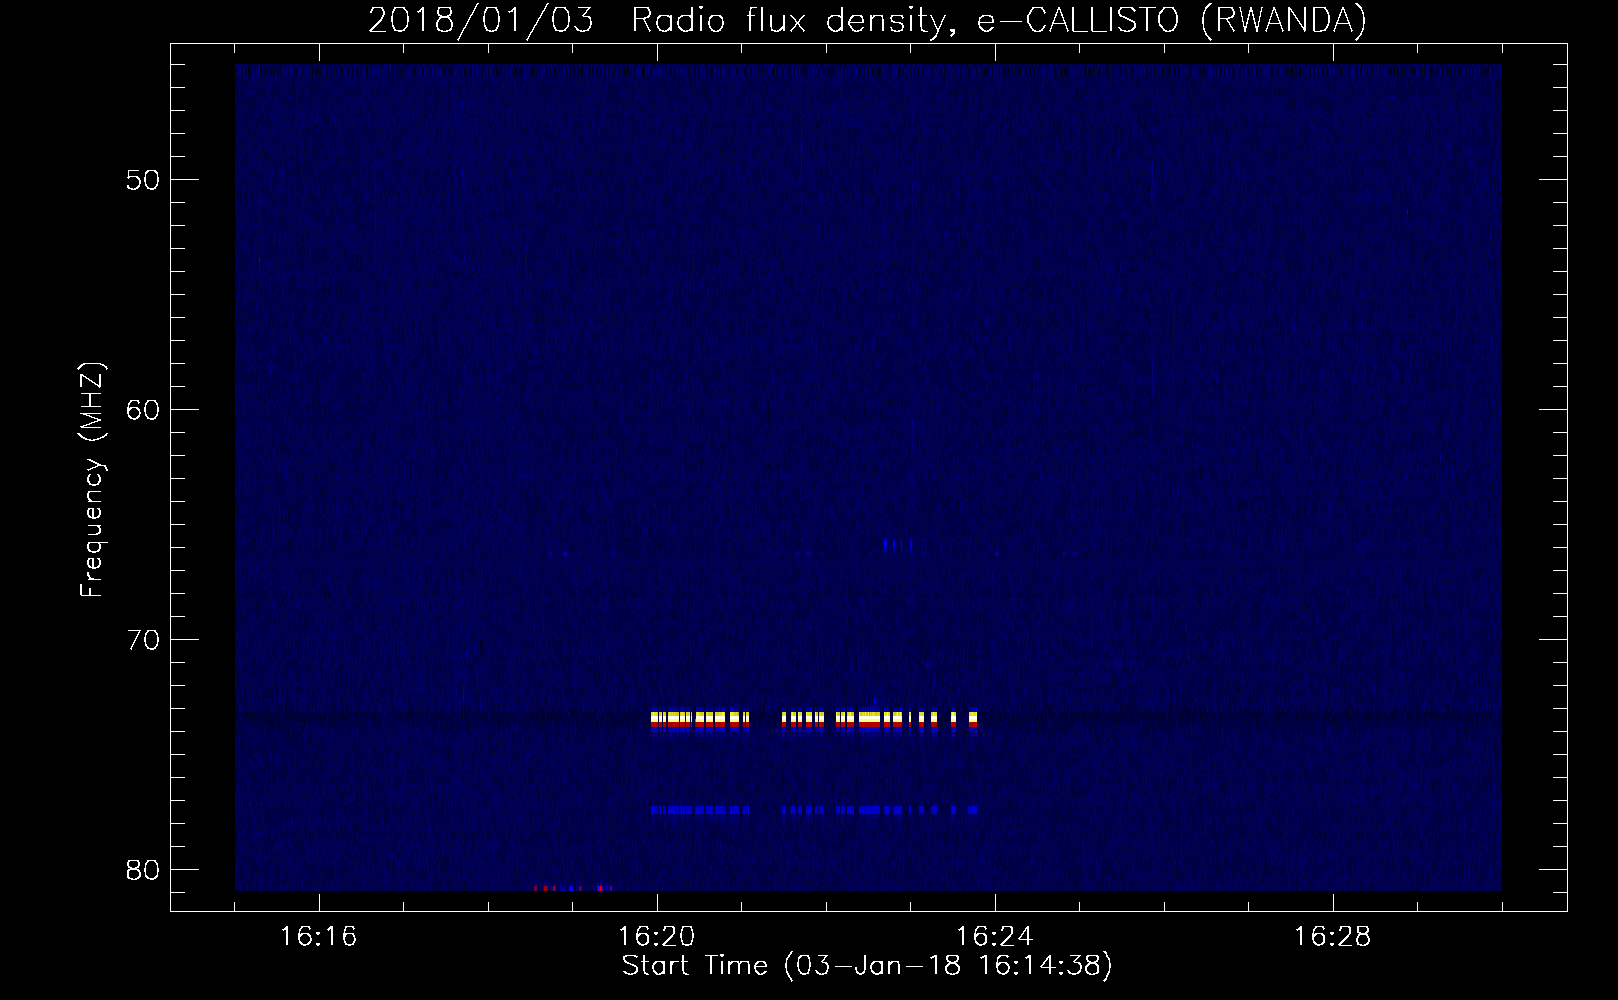Click the bright yellow-red burst near 73 MHz
Viewport: 1618px width, 1000px height.
click(814, 720)
